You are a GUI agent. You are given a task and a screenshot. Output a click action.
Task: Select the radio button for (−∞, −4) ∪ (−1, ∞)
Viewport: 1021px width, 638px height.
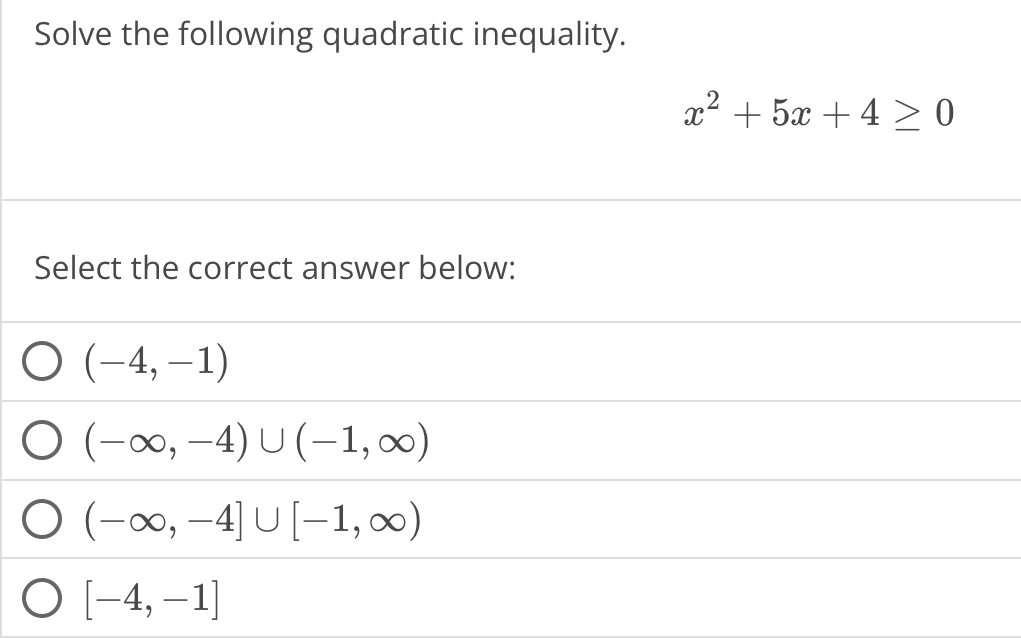point(41,441)
